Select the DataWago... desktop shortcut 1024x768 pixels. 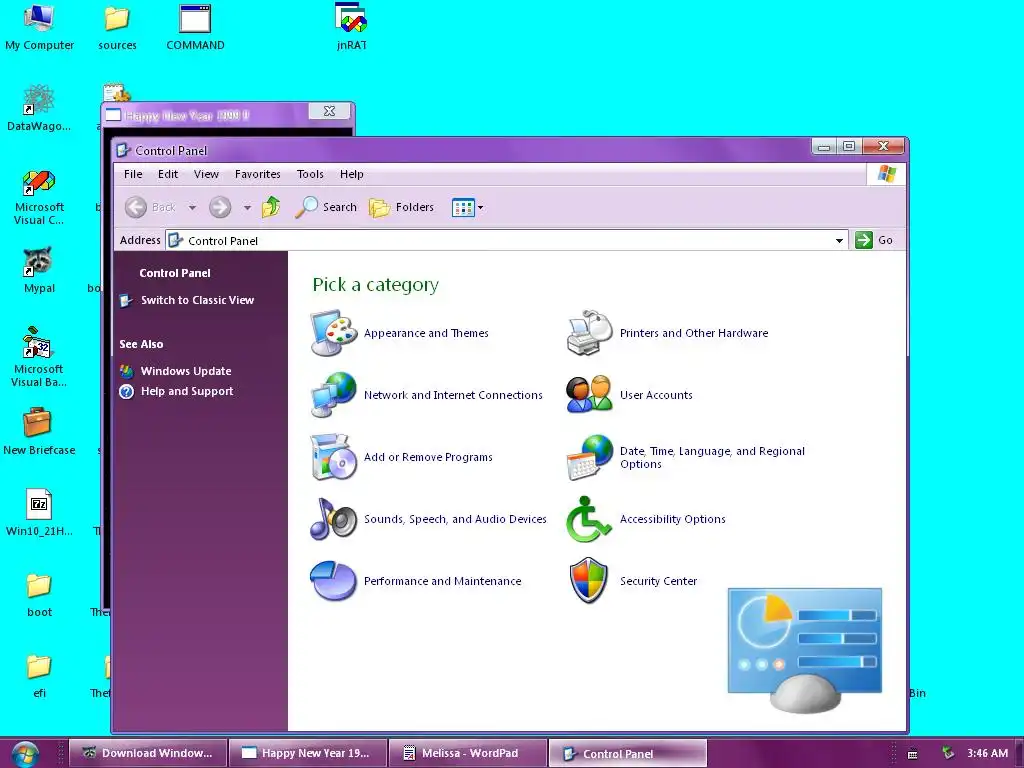(x=39, y=108)
